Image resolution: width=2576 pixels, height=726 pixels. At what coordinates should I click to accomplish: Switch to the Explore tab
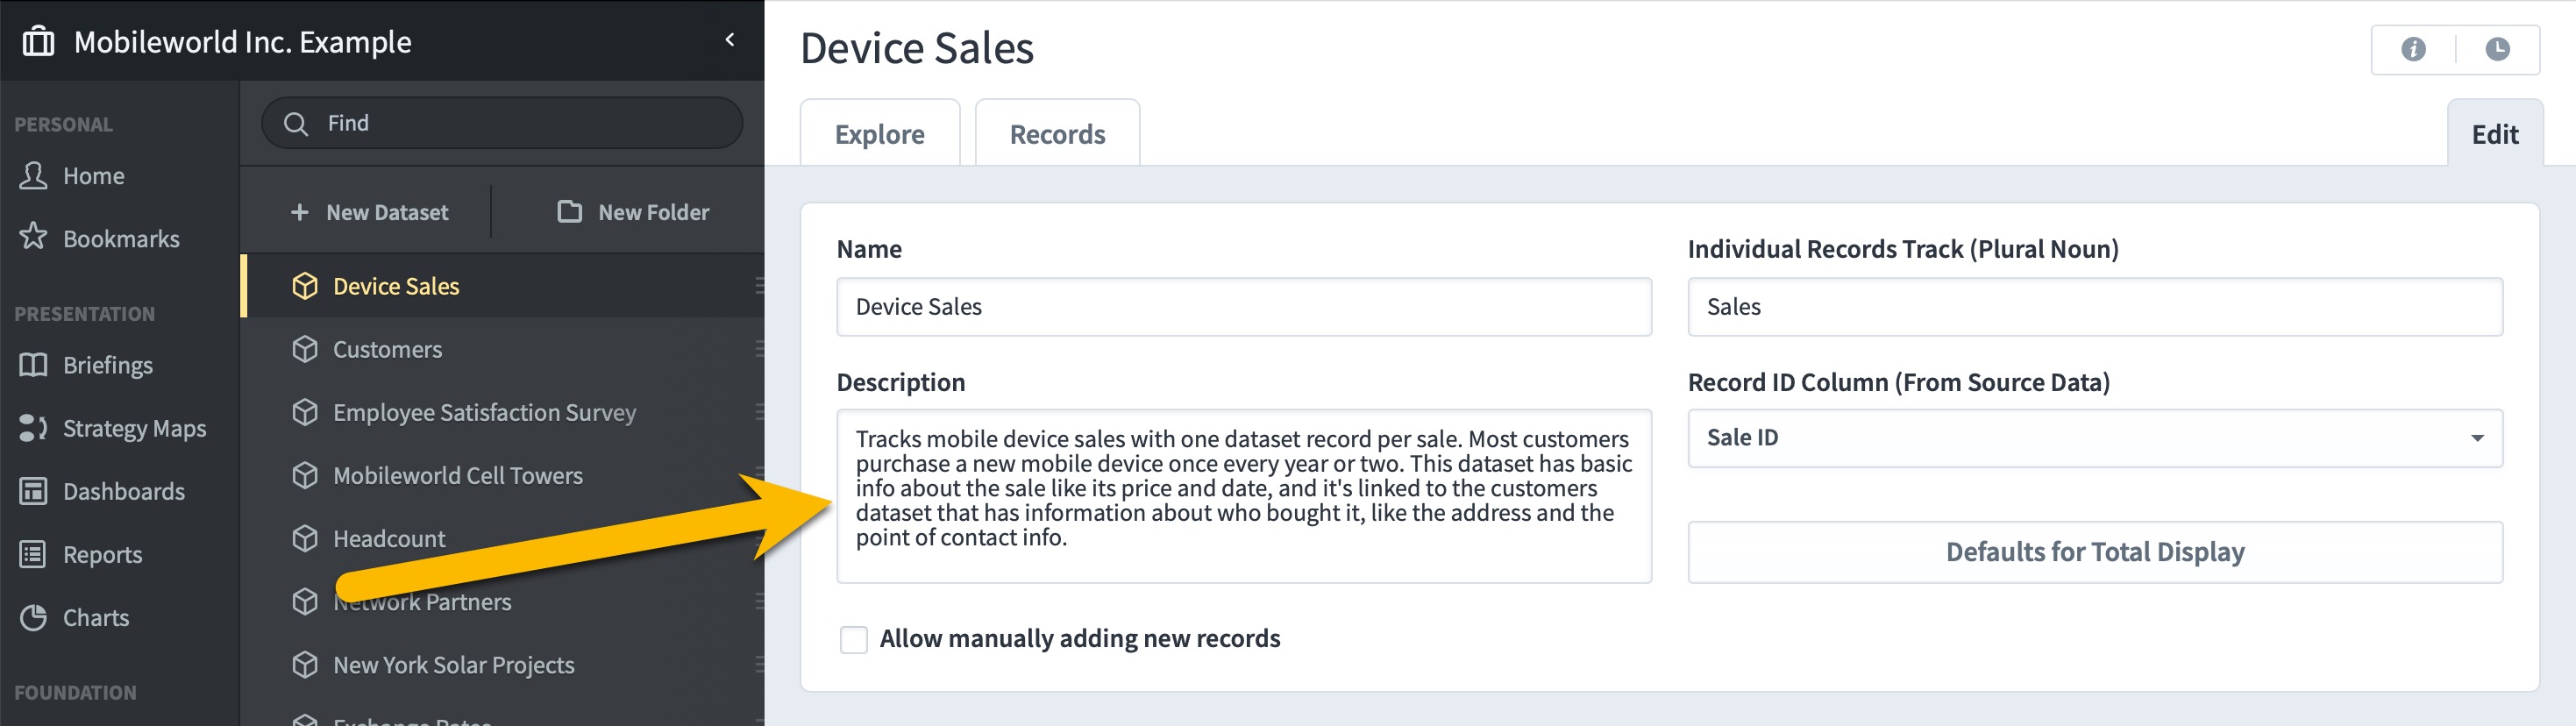(879, 134)
